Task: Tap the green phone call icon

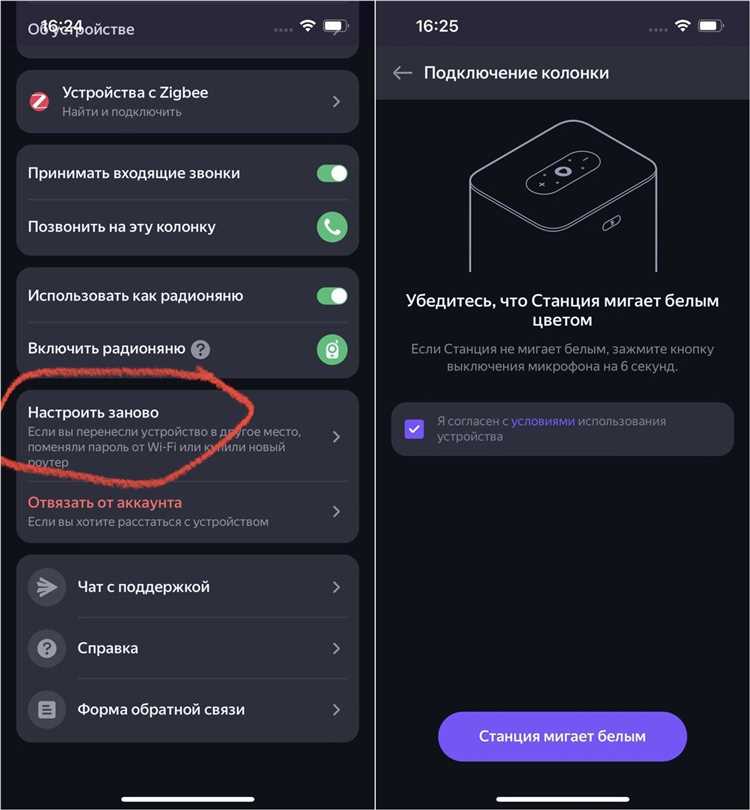Action: point(332,227)
